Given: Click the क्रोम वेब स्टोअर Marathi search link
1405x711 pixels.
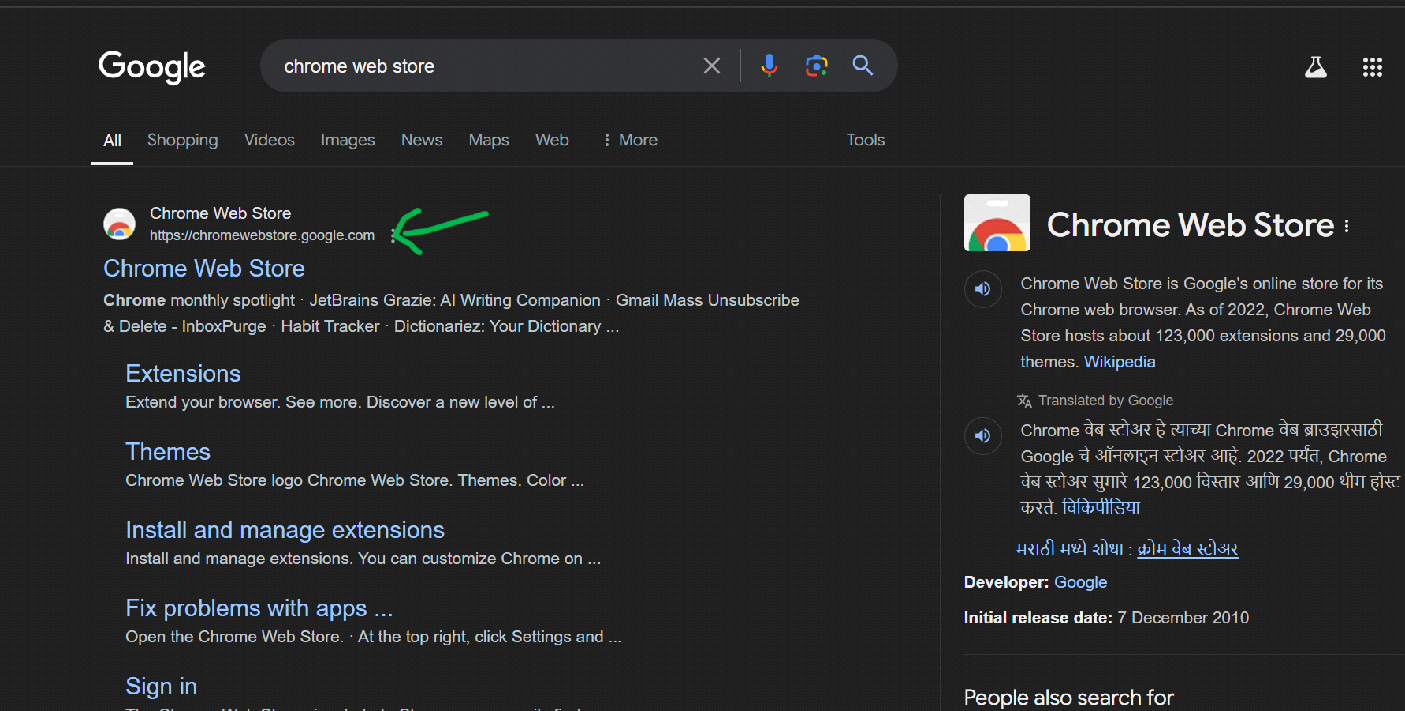Looking at the screenshot, I should click(1188, 549).
